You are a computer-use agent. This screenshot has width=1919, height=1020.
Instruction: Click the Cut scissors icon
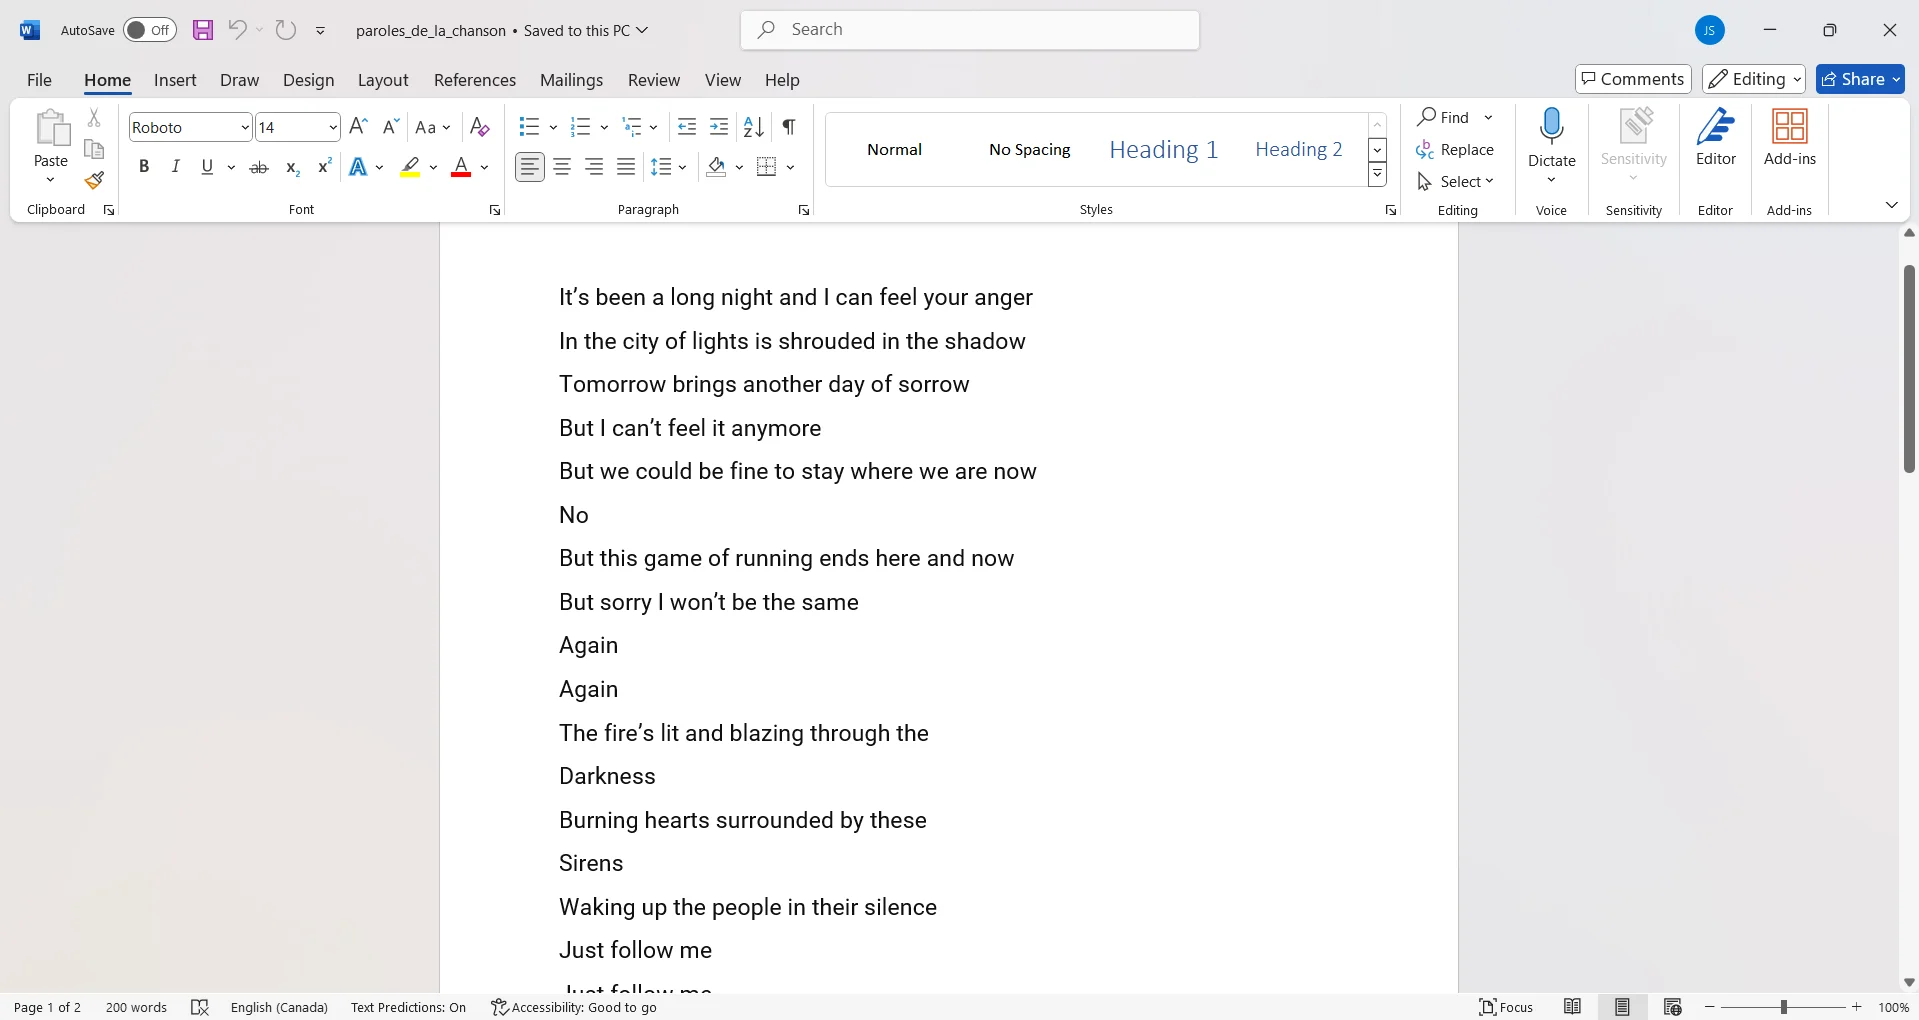[x=94, y=118]
